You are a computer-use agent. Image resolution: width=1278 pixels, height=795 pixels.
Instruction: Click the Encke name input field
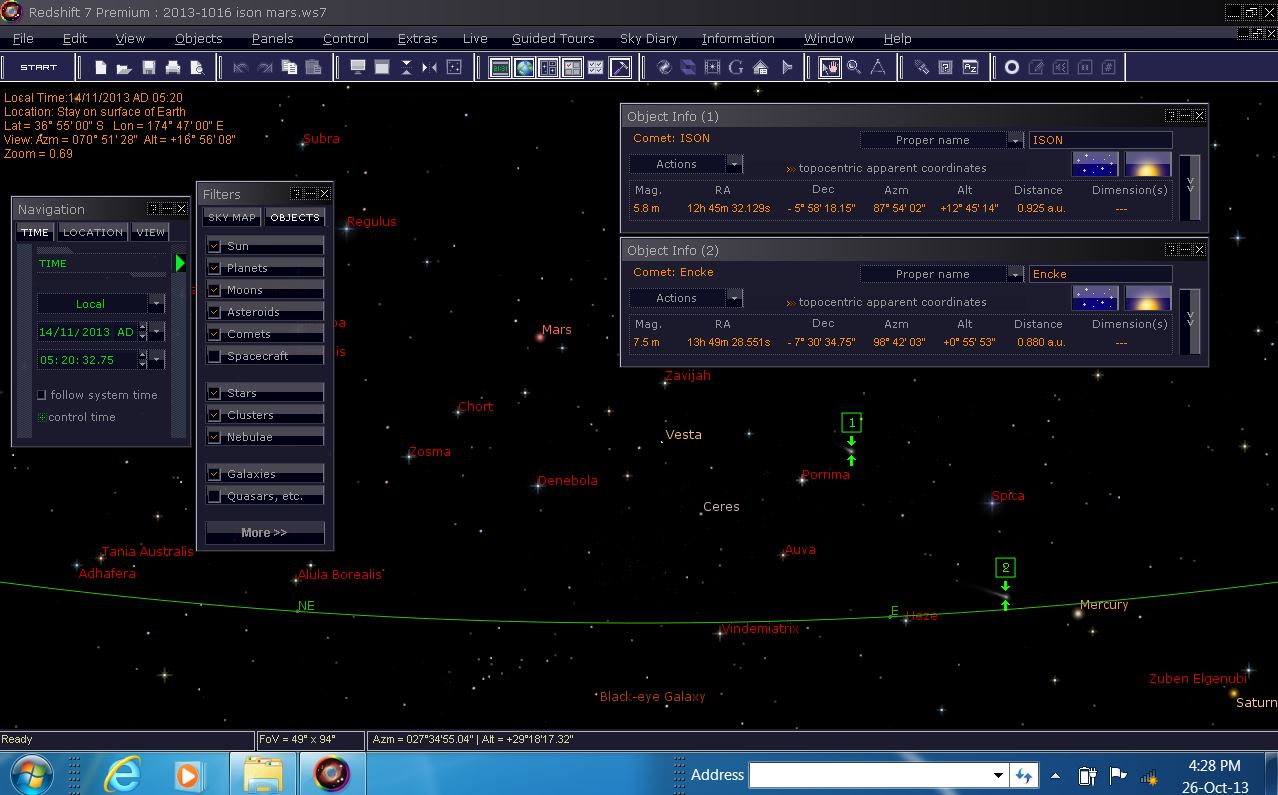pos(1100,274)
